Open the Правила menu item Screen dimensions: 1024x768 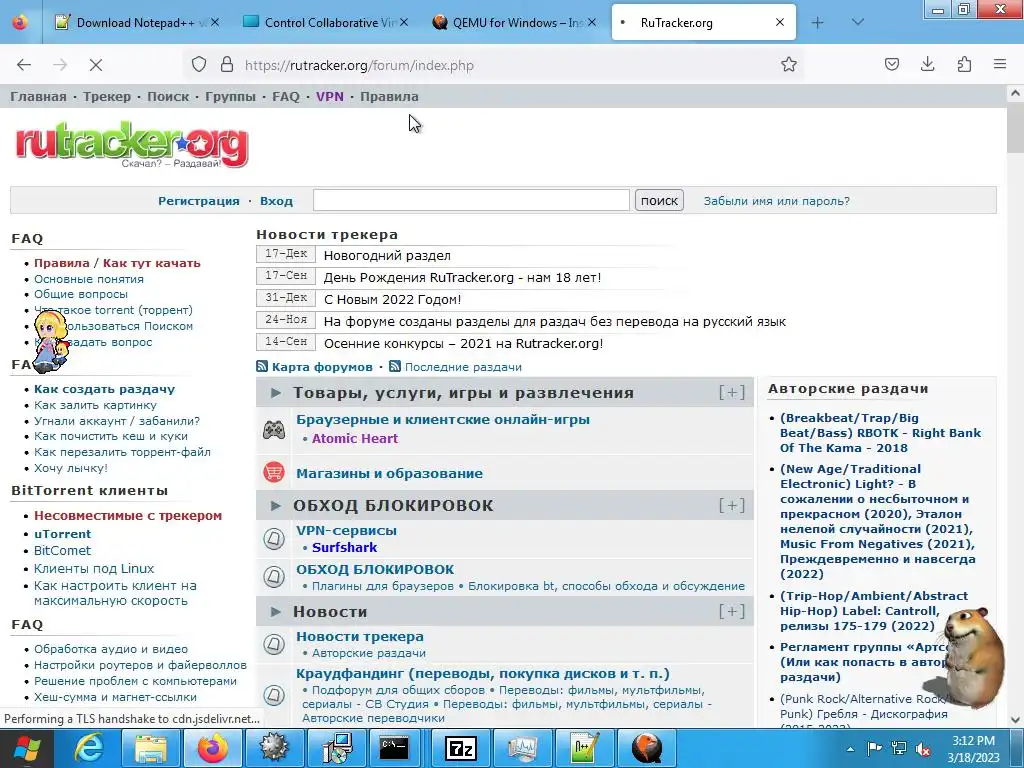pos(389,96)
